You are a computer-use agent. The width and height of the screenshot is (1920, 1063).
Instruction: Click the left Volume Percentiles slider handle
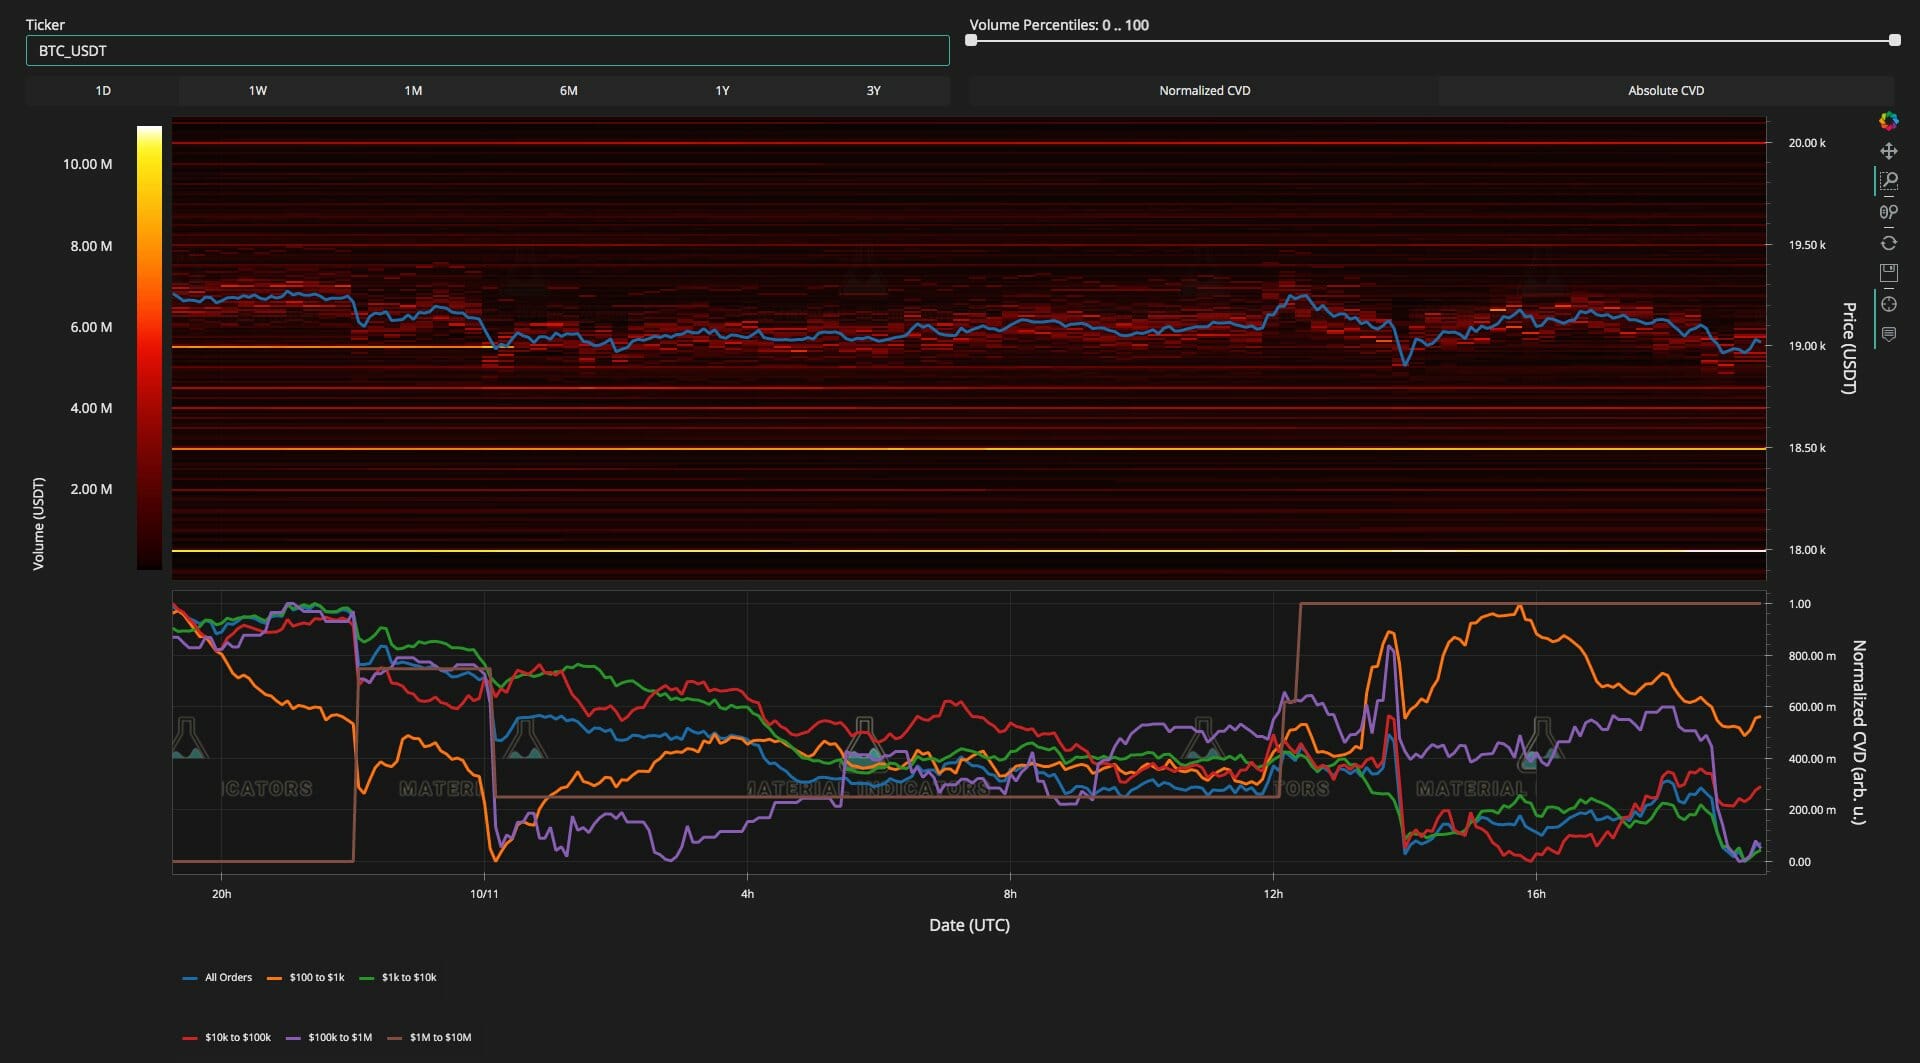tap(971, 40)
